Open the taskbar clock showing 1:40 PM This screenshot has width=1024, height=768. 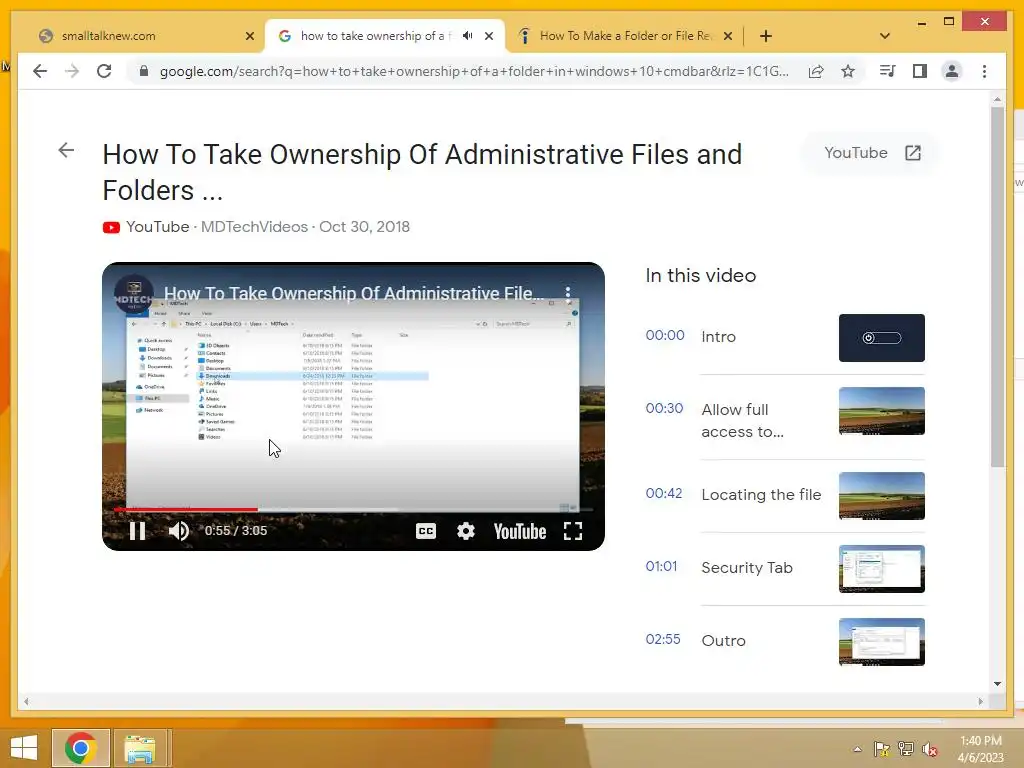pyautogui.click(x=980, y=749)
